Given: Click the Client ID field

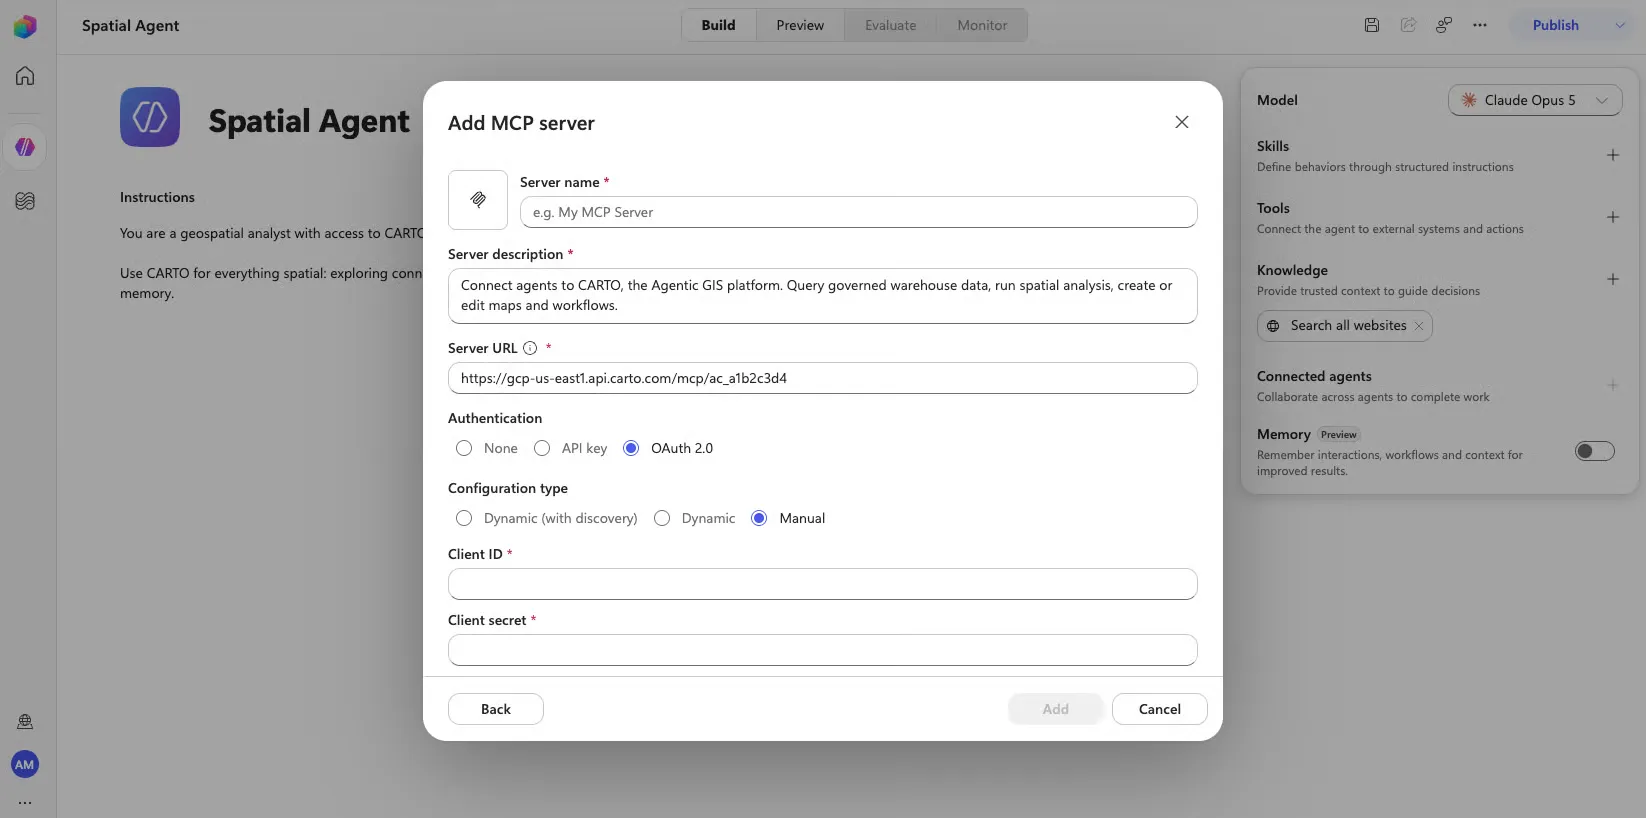Looking at the screenshot, I should click(x=822, y=584).
